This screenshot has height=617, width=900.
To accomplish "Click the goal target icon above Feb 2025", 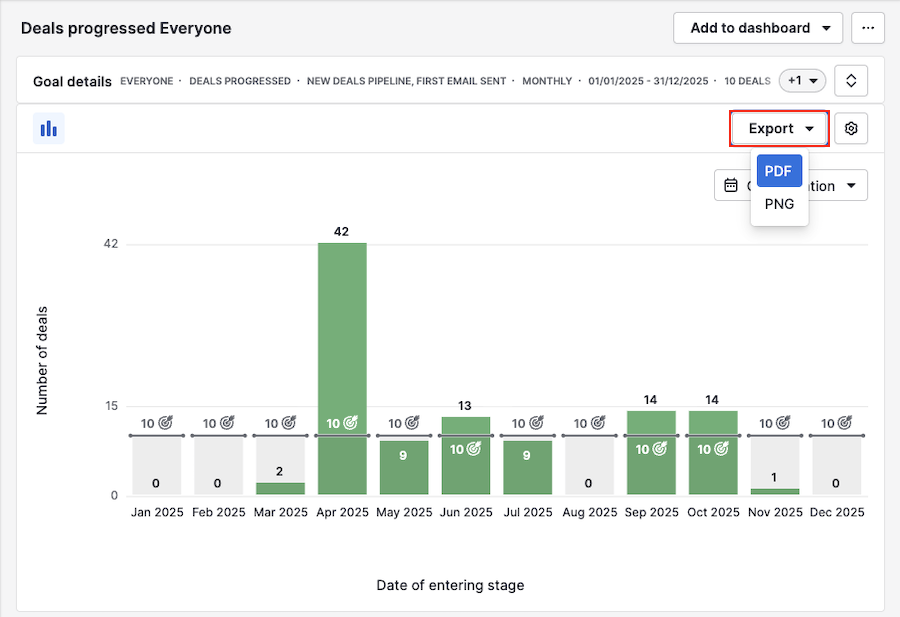I will [x=227, y=423].
